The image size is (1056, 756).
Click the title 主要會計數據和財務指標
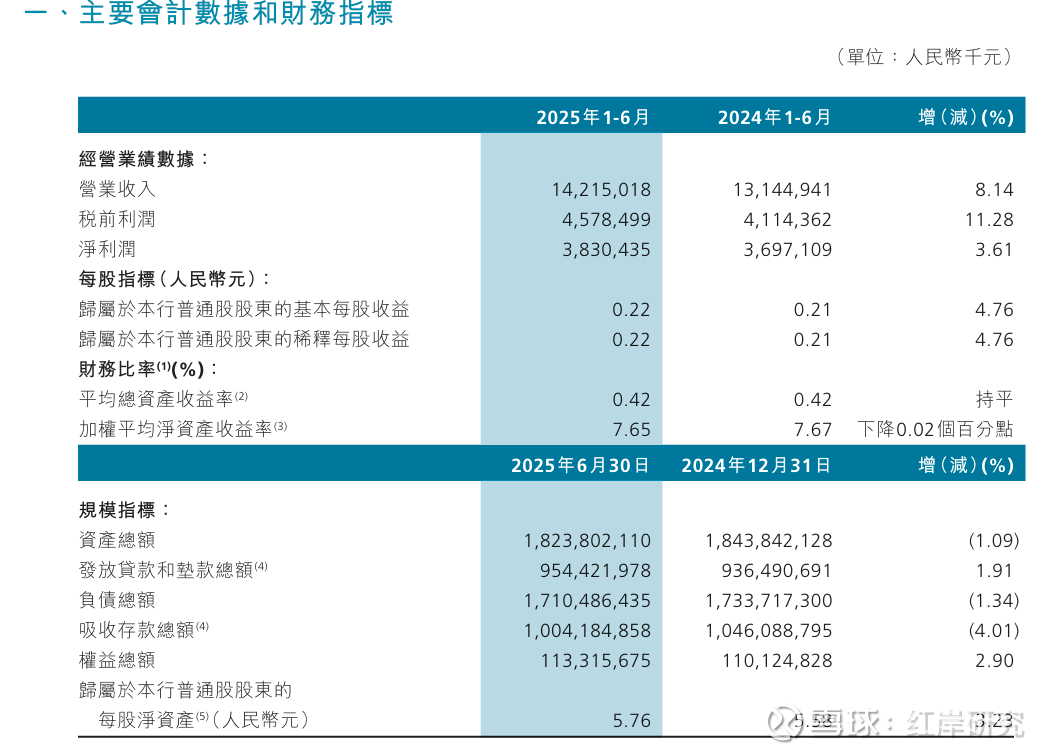coord(236,13)
